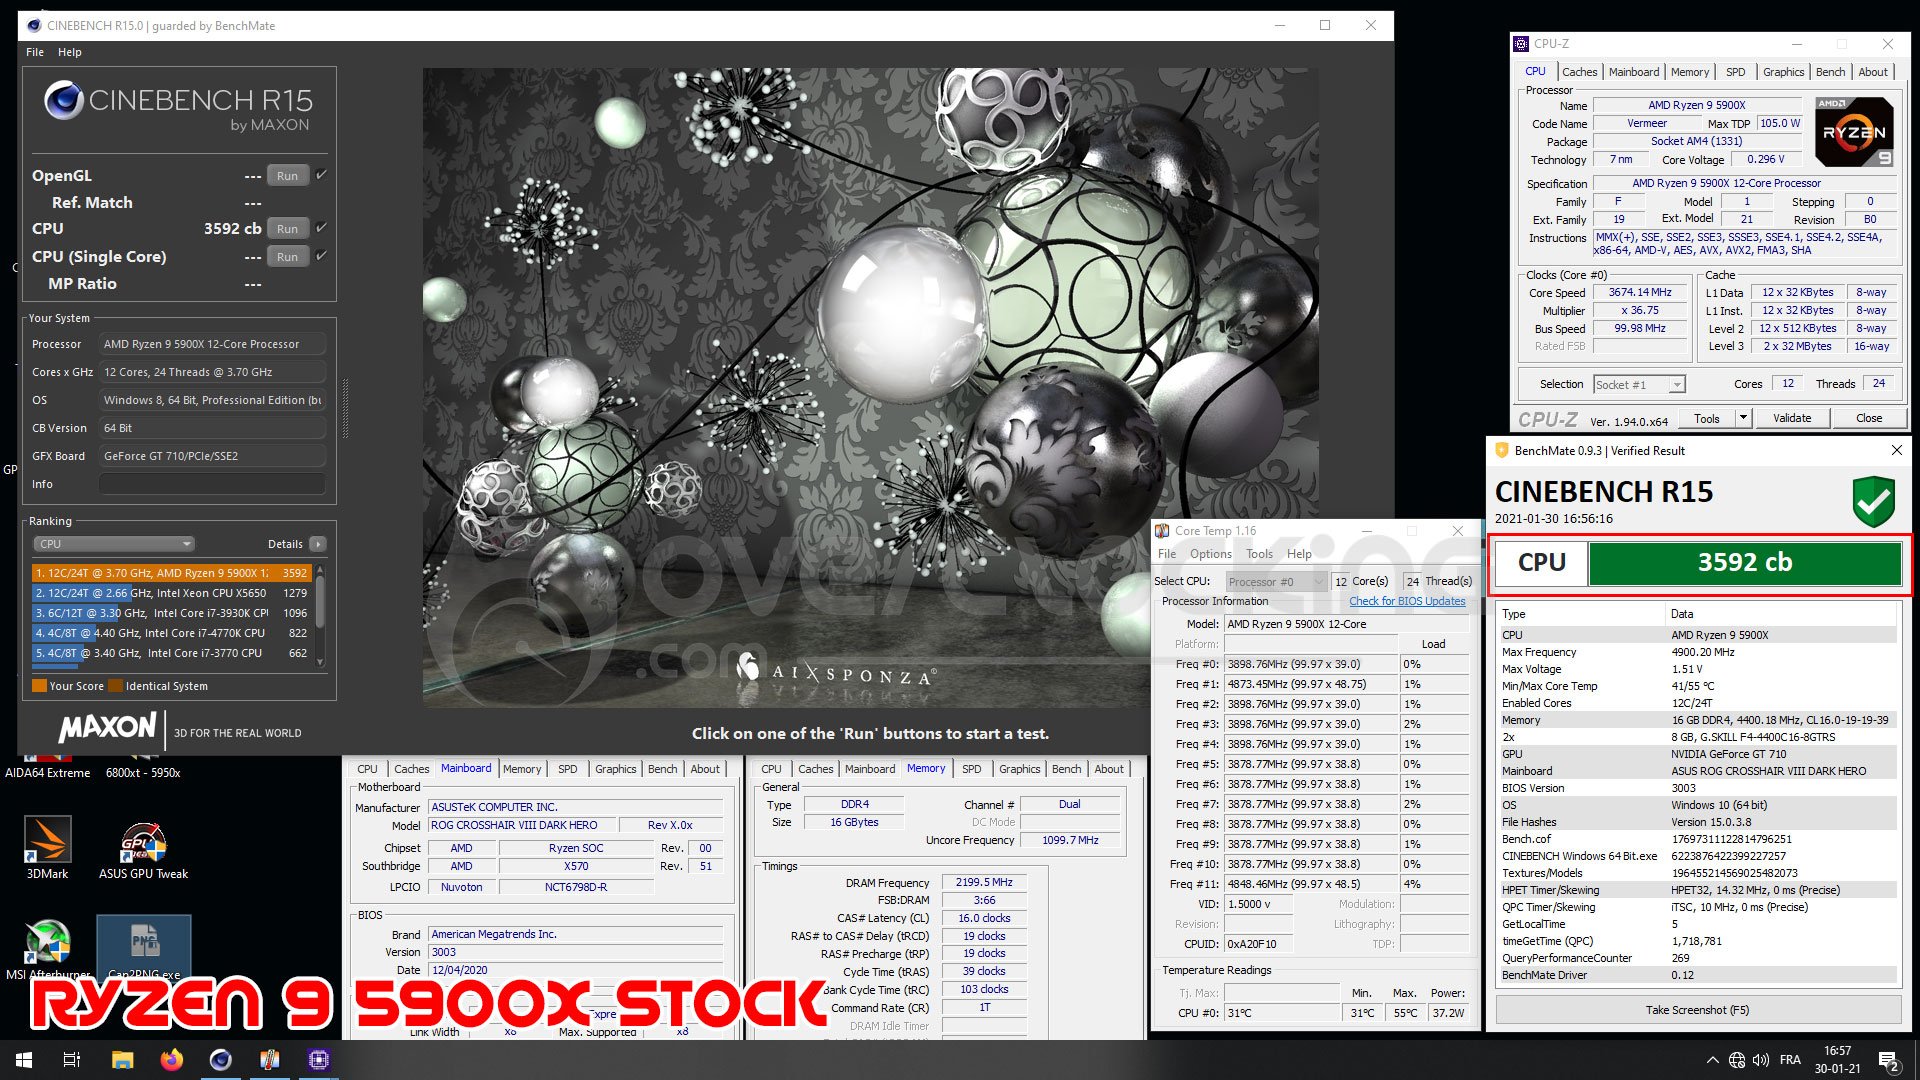Screen dimensions: 1920x1080
Task: Launch Firefox from the taskbar
Action: tap(171, 1060)
